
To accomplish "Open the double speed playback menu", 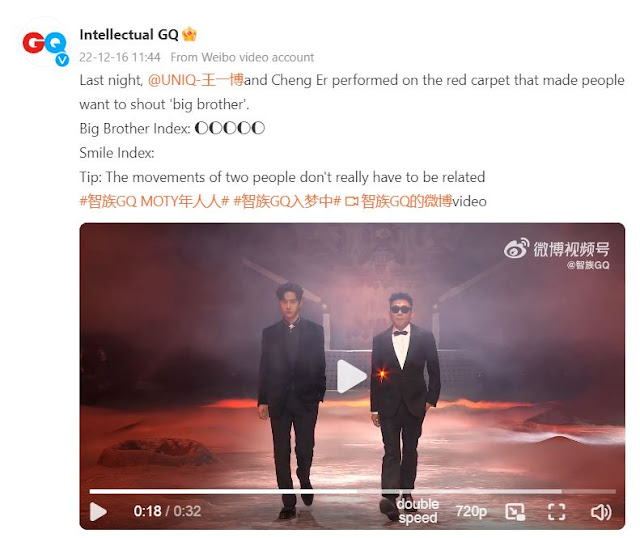I will pos(418,511).
